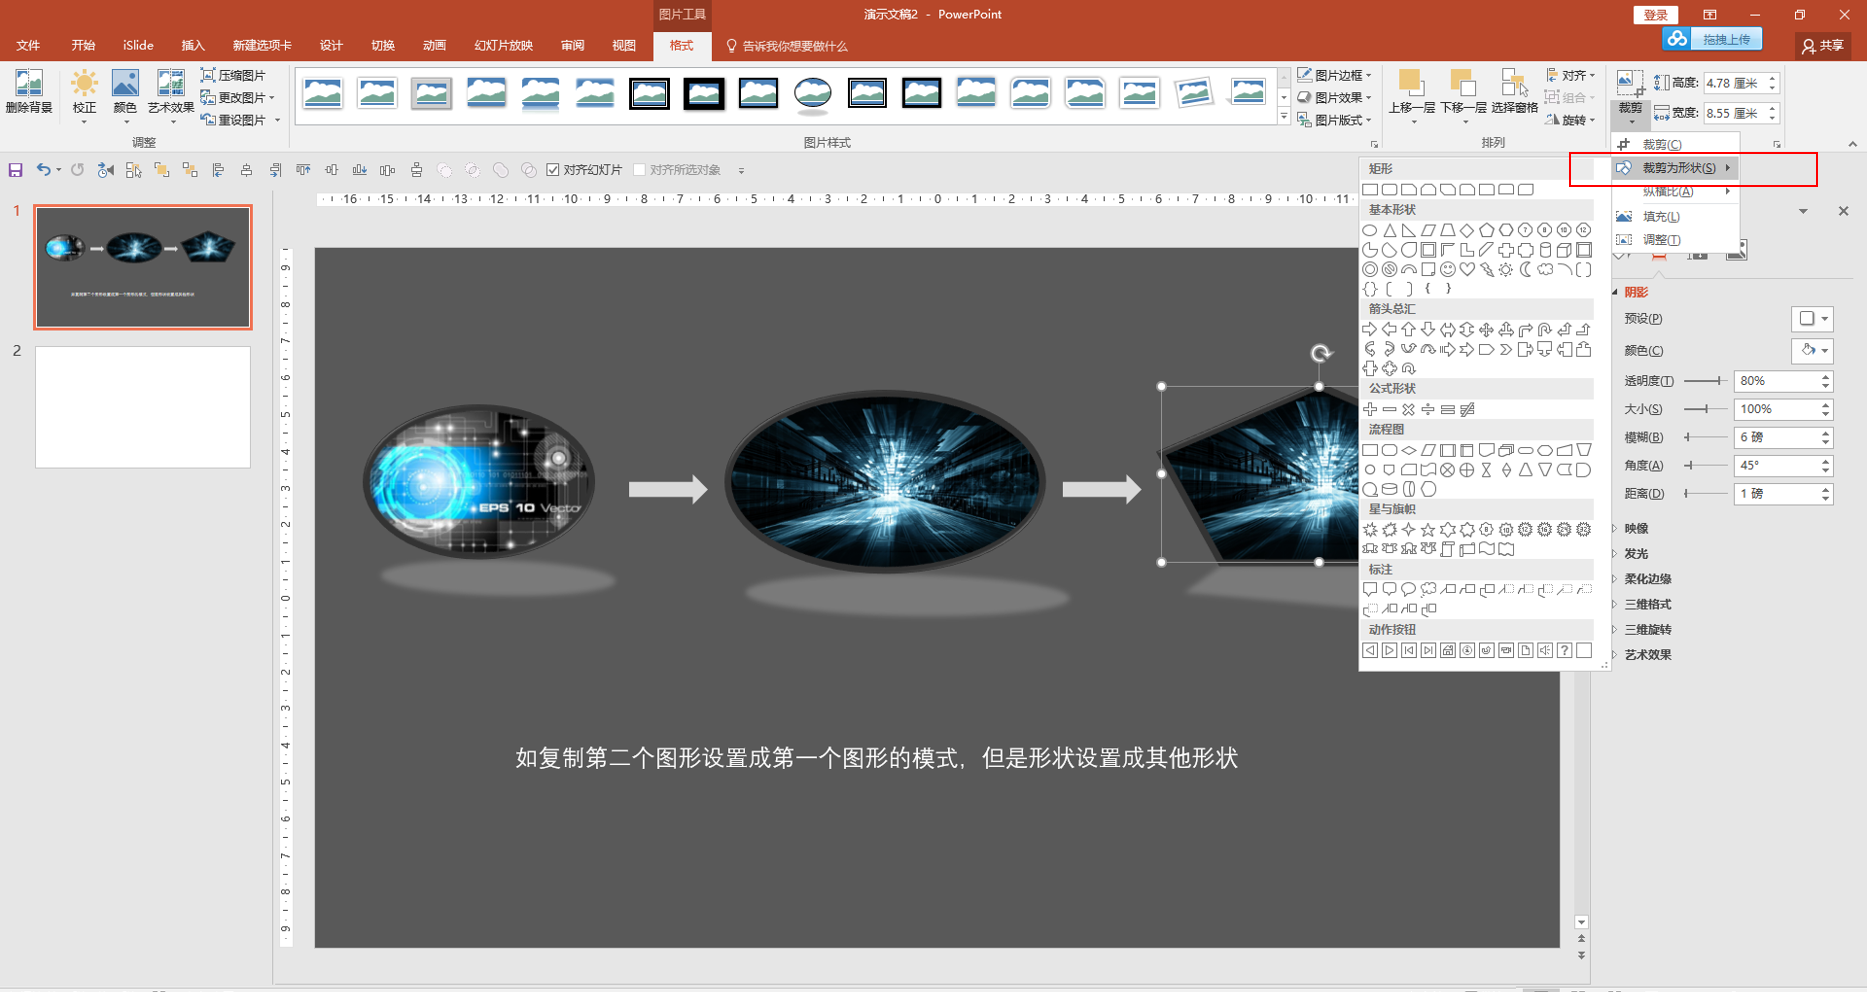Expand the 三维旋转 section
This screenshot has height=992, width=1867.
1647,630
